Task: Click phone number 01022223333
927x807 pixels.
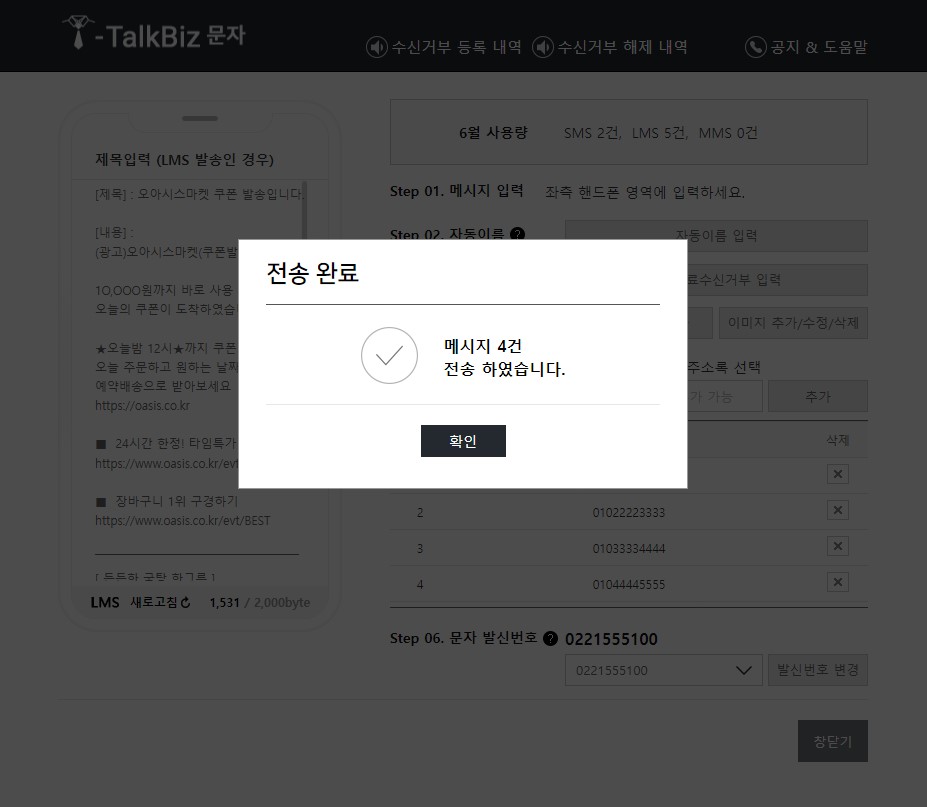Action: [x=629, y=513]
